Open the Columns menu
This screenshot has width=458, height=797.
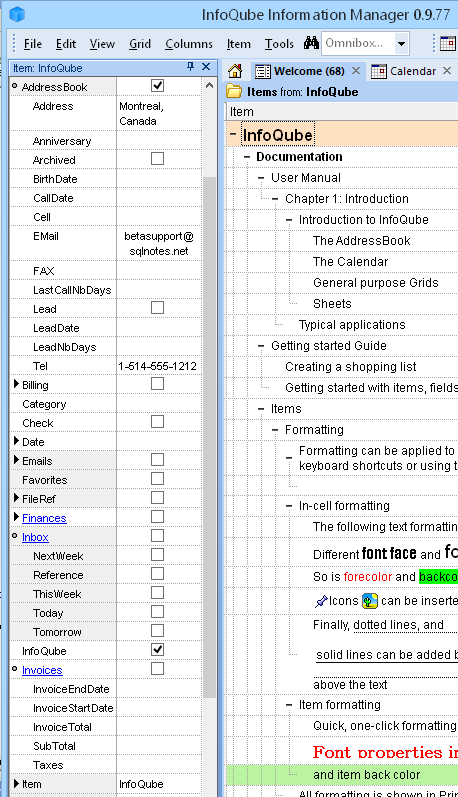click(x=189, y=44)
